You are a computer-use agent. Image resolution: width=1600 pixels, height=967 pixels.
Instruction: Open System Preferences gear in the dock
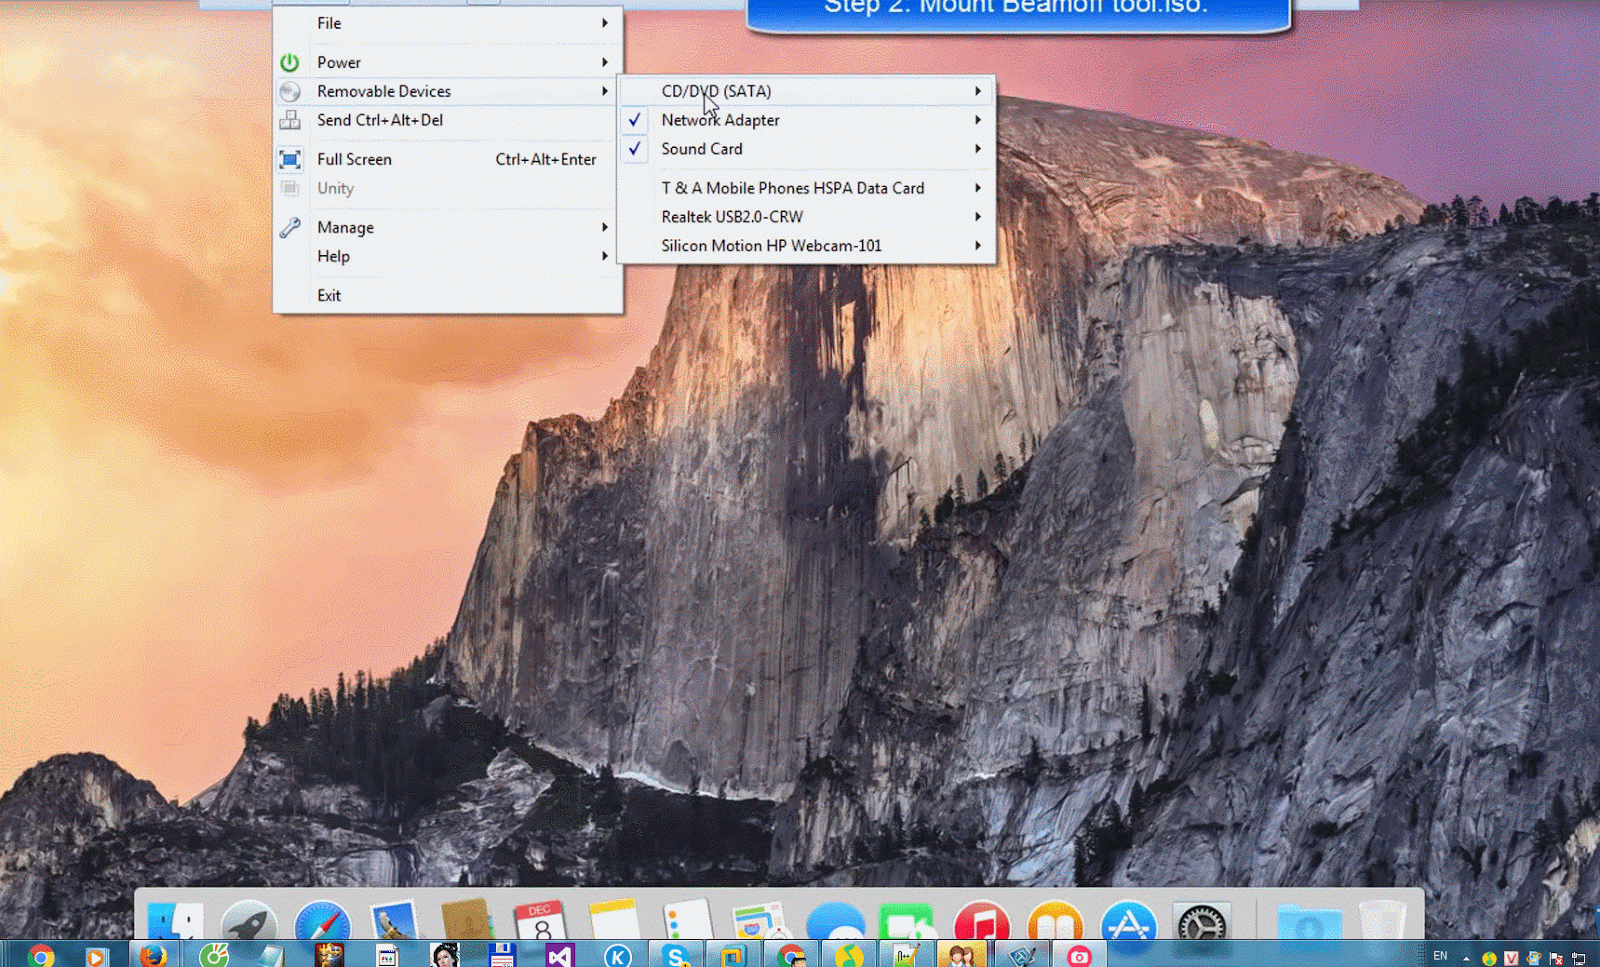pyautogui.click(x=1201, y=922)
